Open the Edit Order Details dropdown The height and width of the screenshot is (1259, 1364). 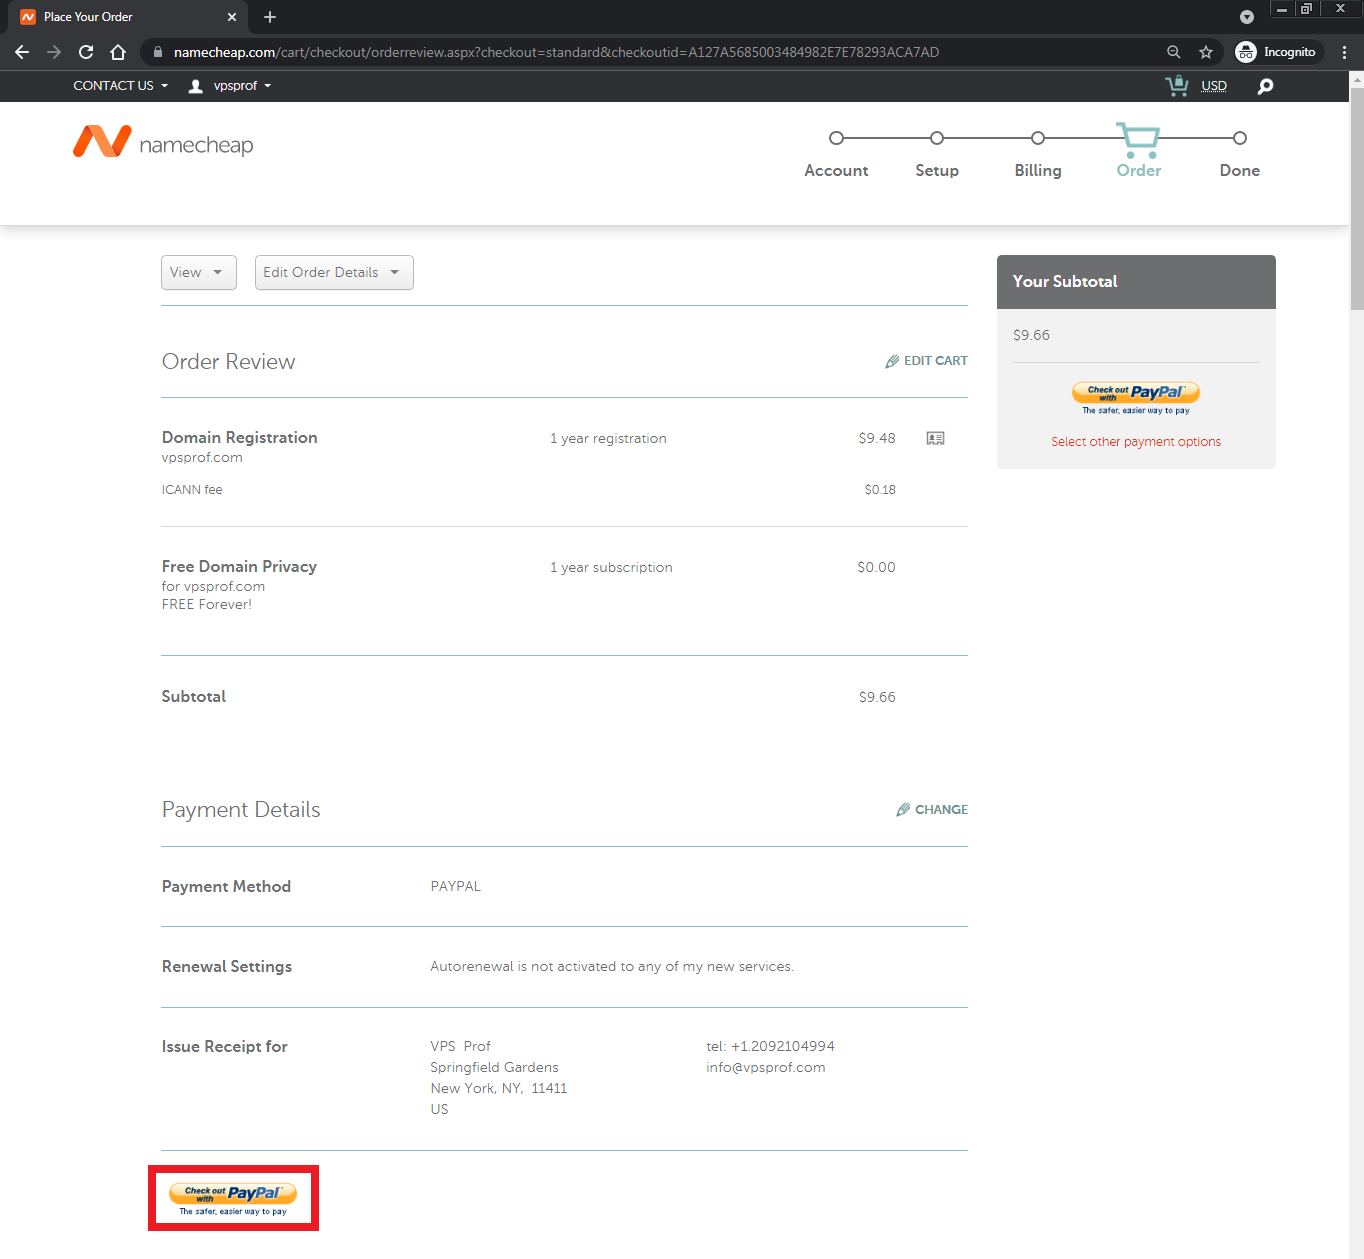[x=334, y=272]
